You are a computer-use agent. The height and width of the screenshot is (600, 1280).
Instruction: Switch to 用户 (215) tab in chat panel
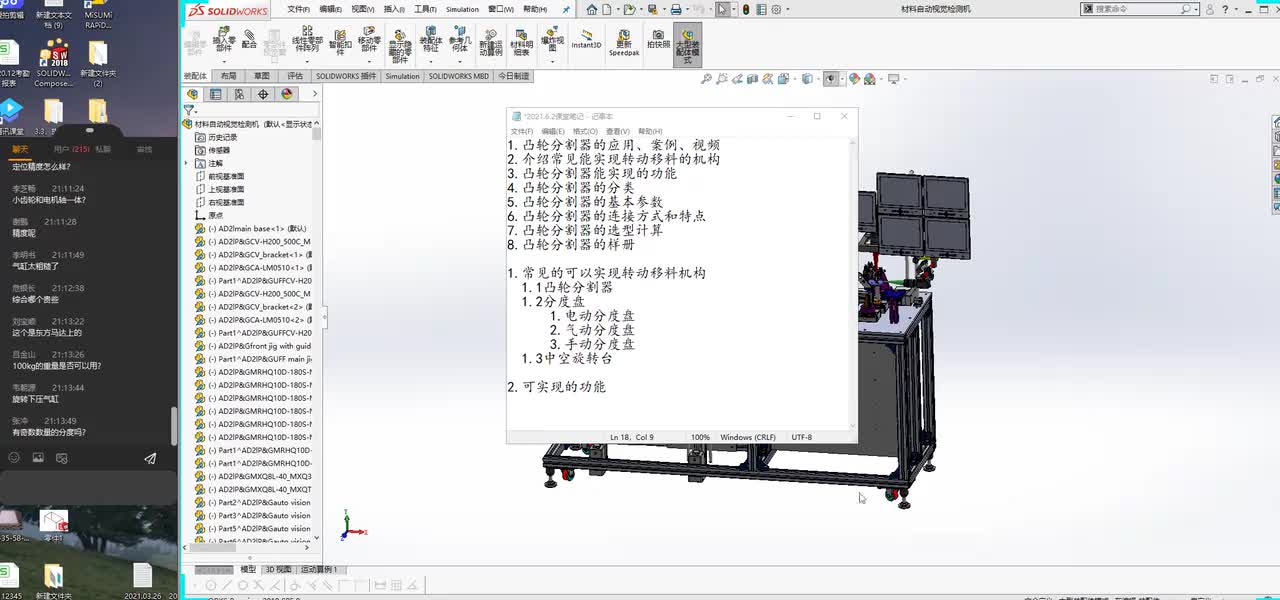pyautogui.click(x=72, y=149)
